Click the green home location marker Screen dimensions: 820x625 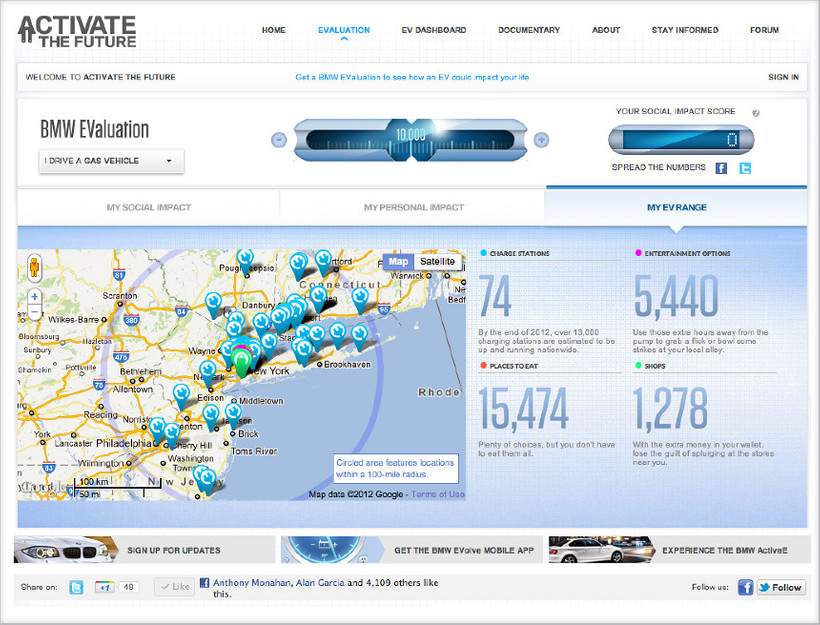click(241, 363)
